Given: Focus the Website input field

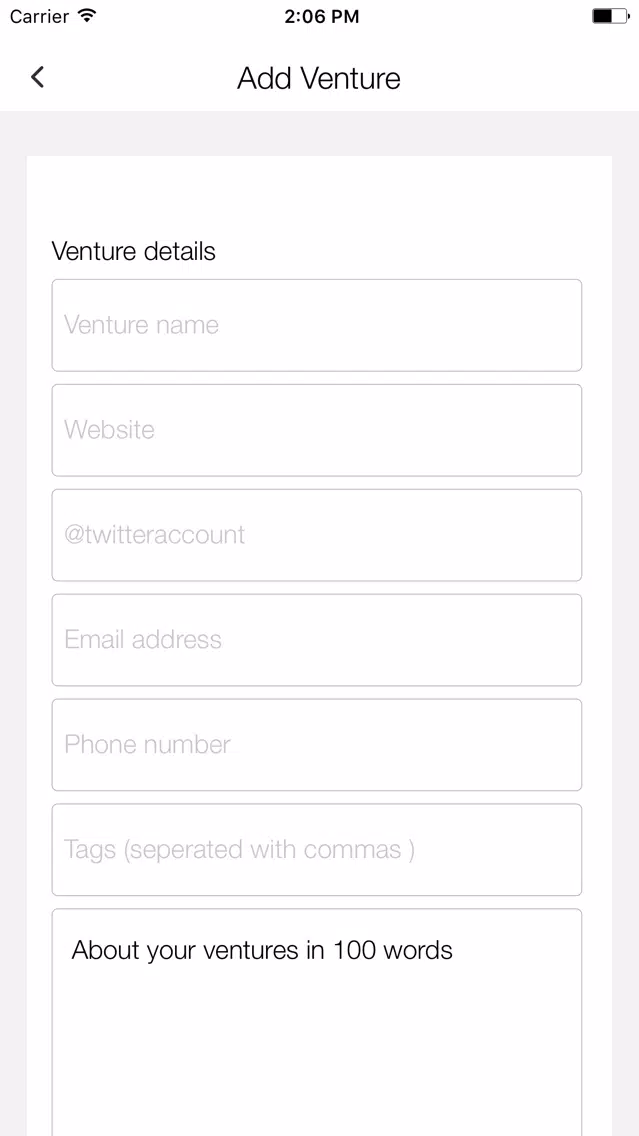Looking at the screenshot, I should [317, 430].
